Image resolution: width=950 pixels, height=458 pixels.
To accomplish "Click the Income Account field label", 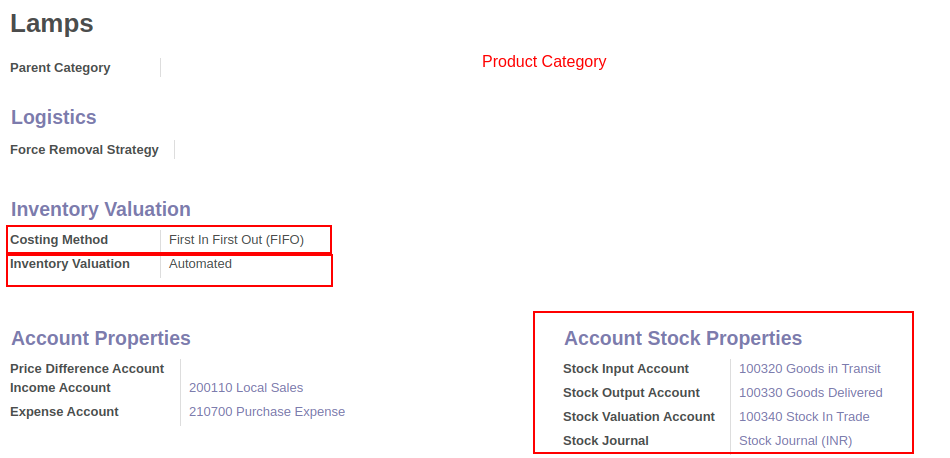I will 61,388.
